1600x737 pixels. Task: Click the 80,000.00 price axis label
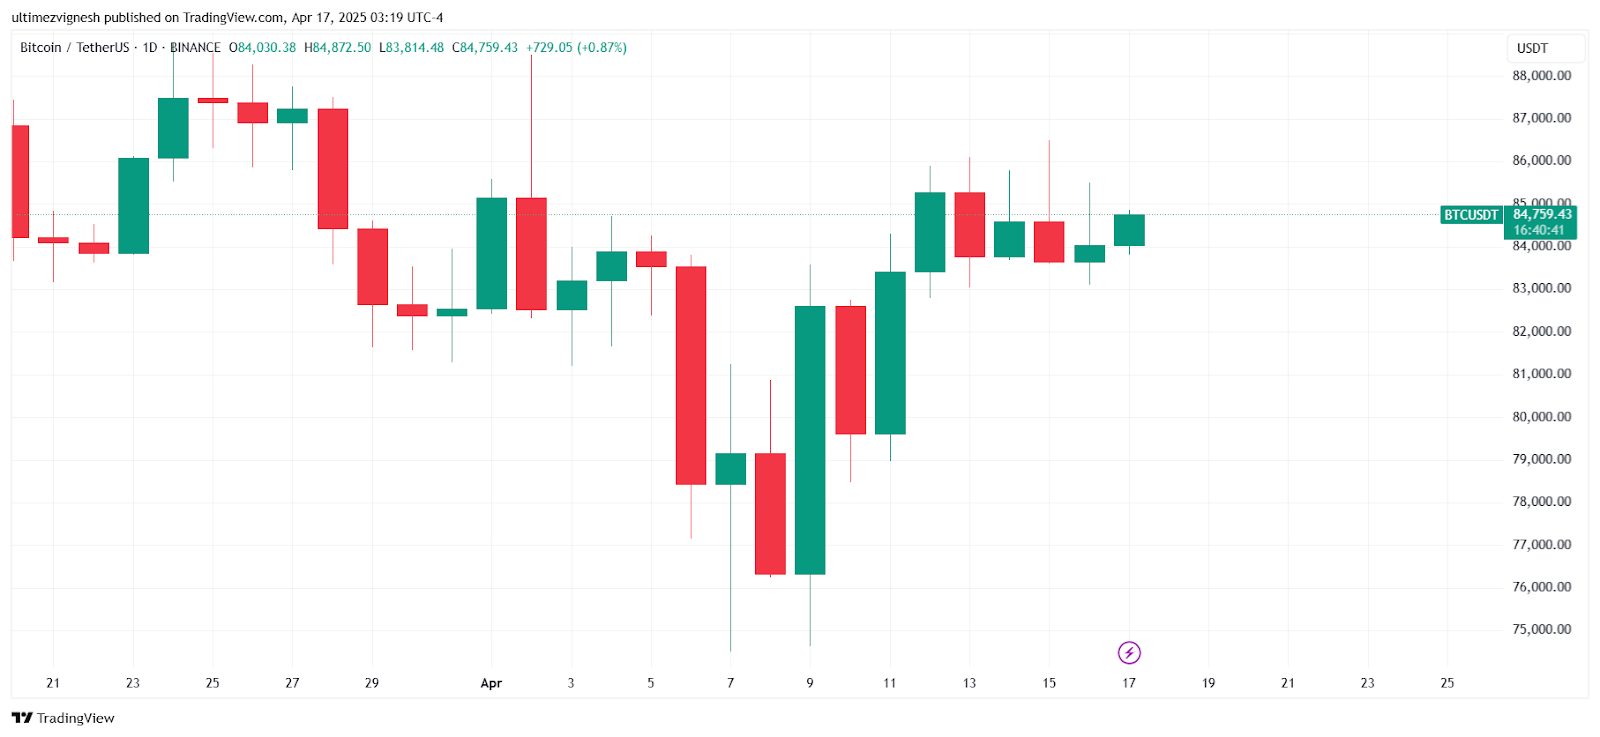click(x=1541, y=416)
